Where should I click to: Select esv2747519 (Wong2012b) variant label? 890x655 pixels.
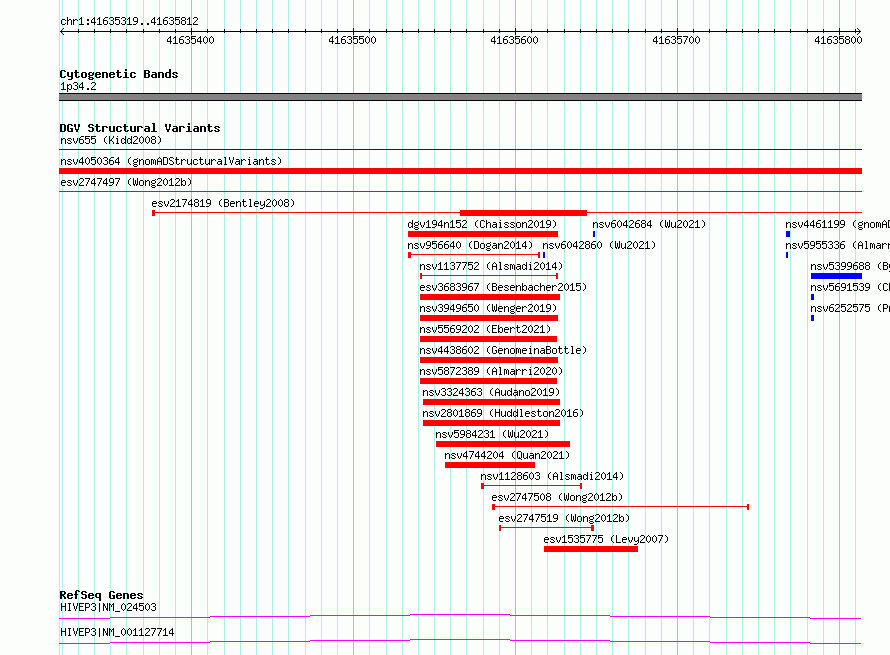pos(564,518)
